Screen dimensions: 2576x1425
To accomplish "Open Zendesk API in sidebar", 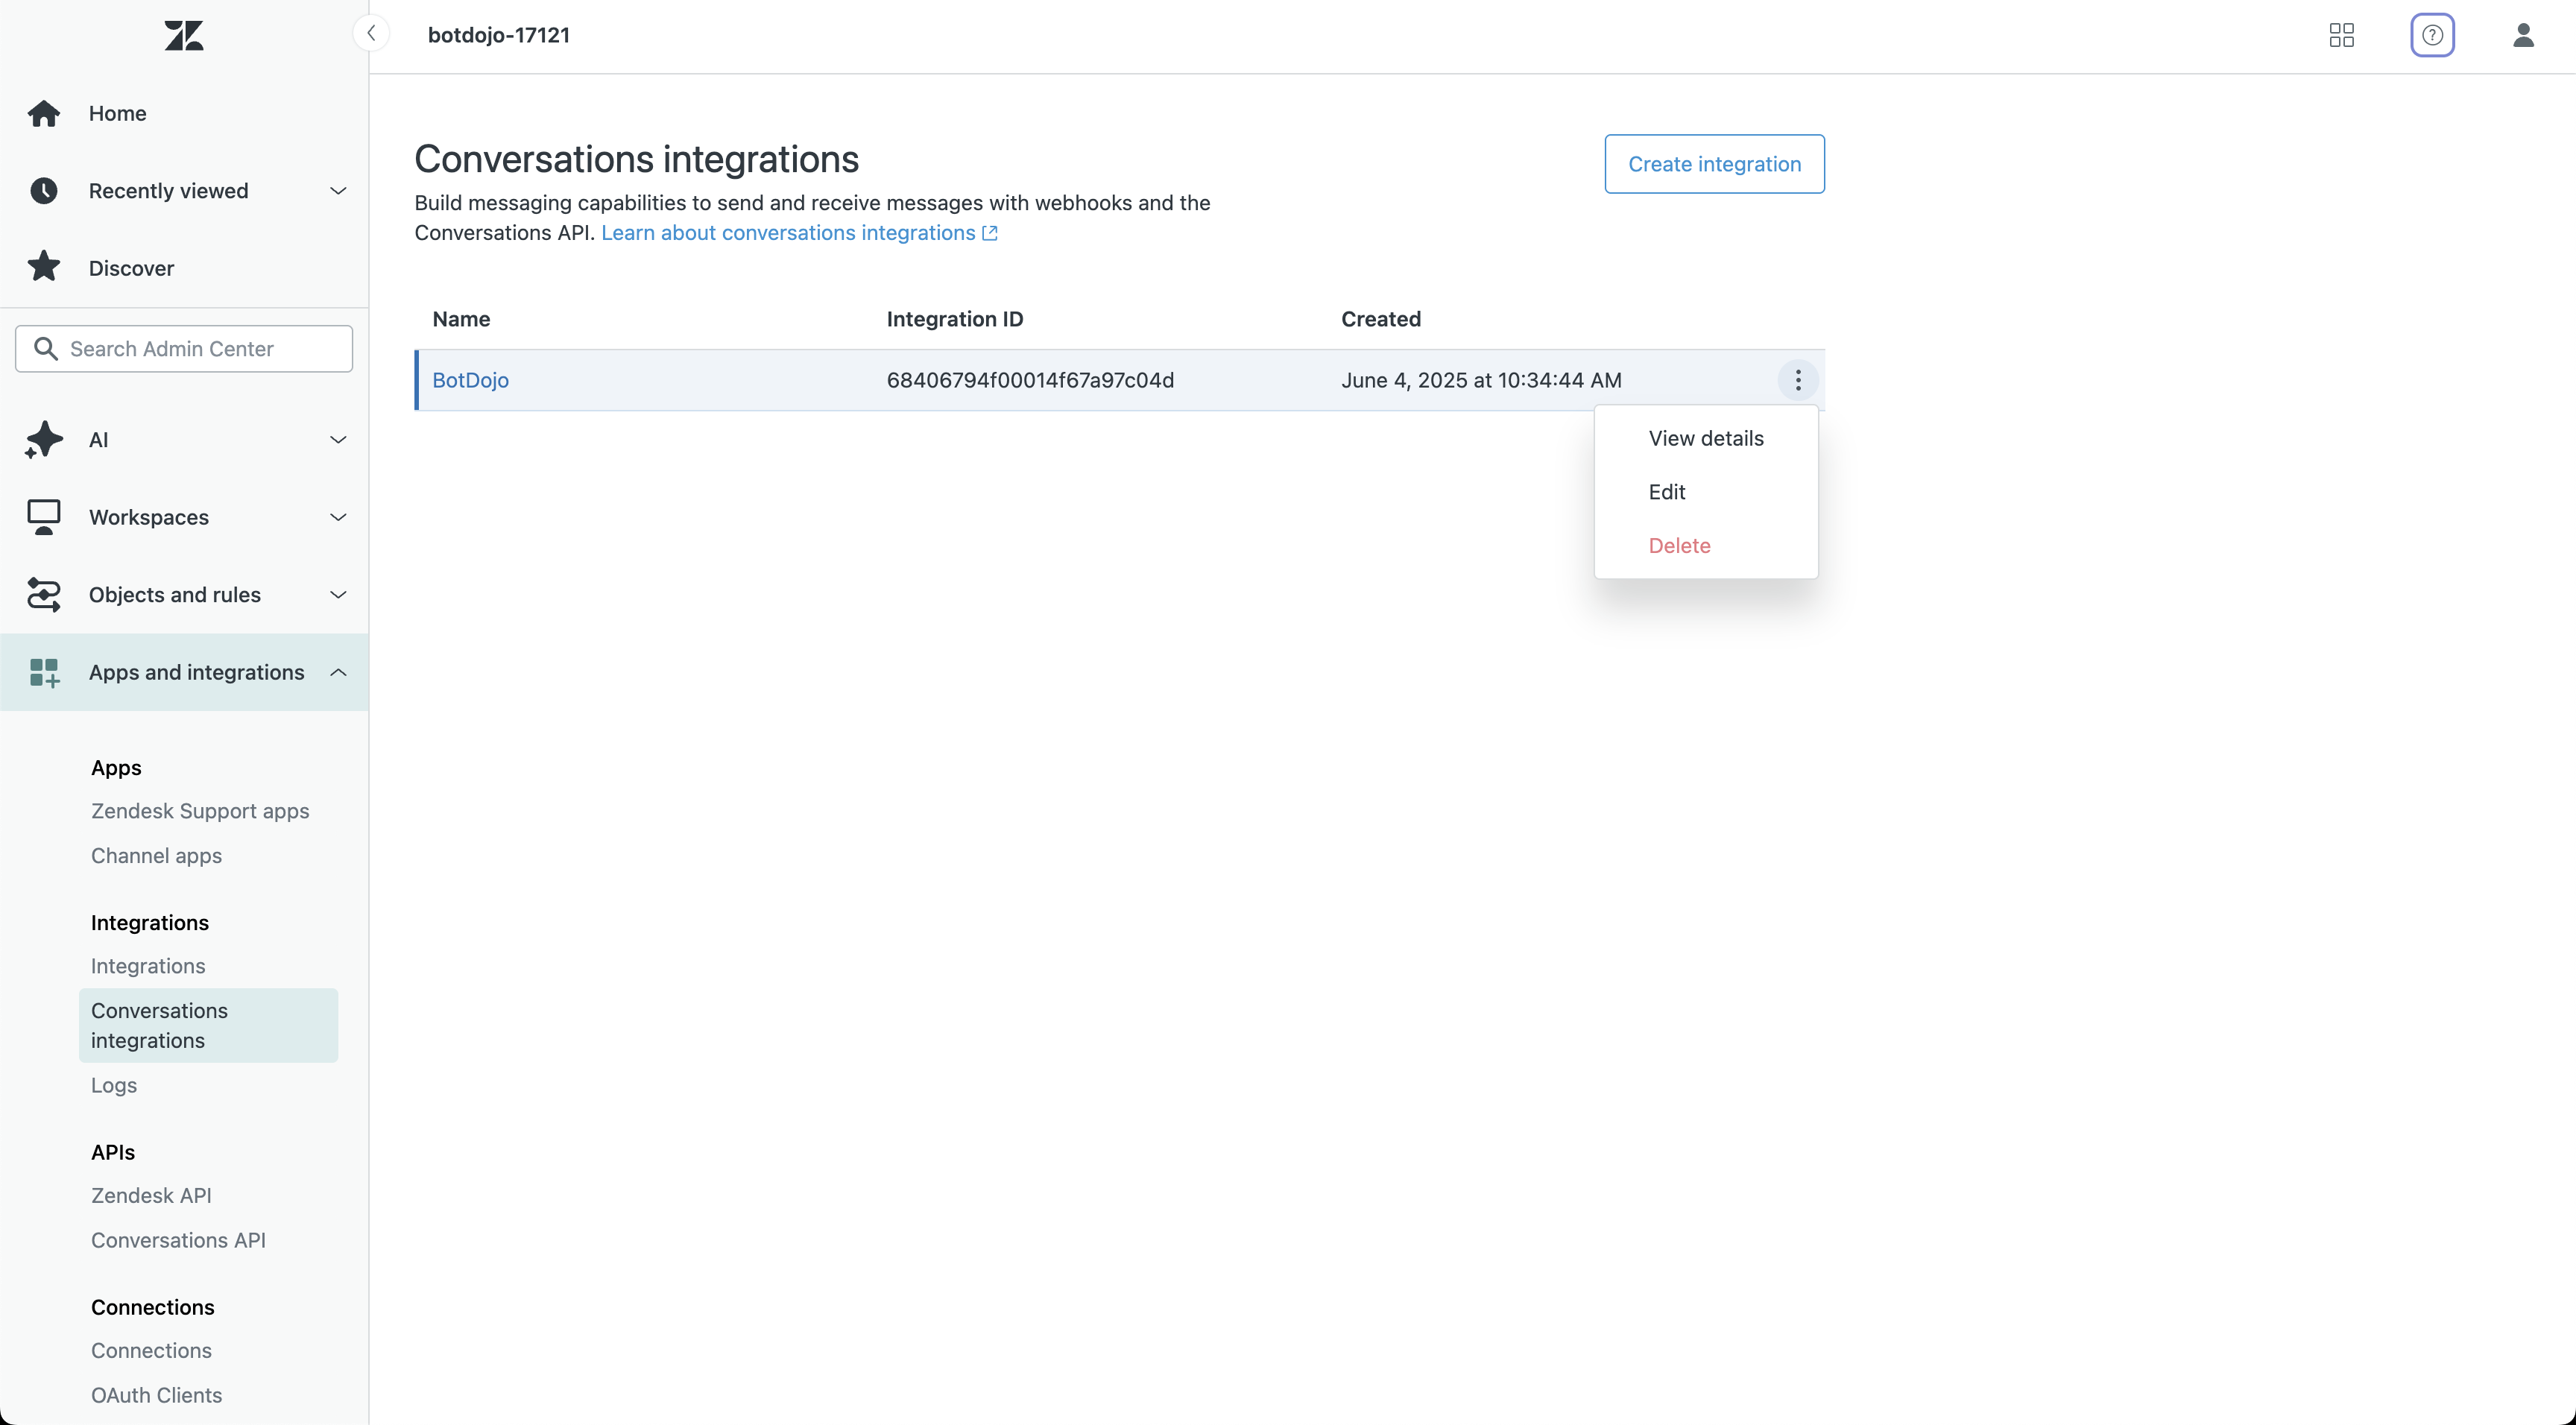I will point(151,1195).
